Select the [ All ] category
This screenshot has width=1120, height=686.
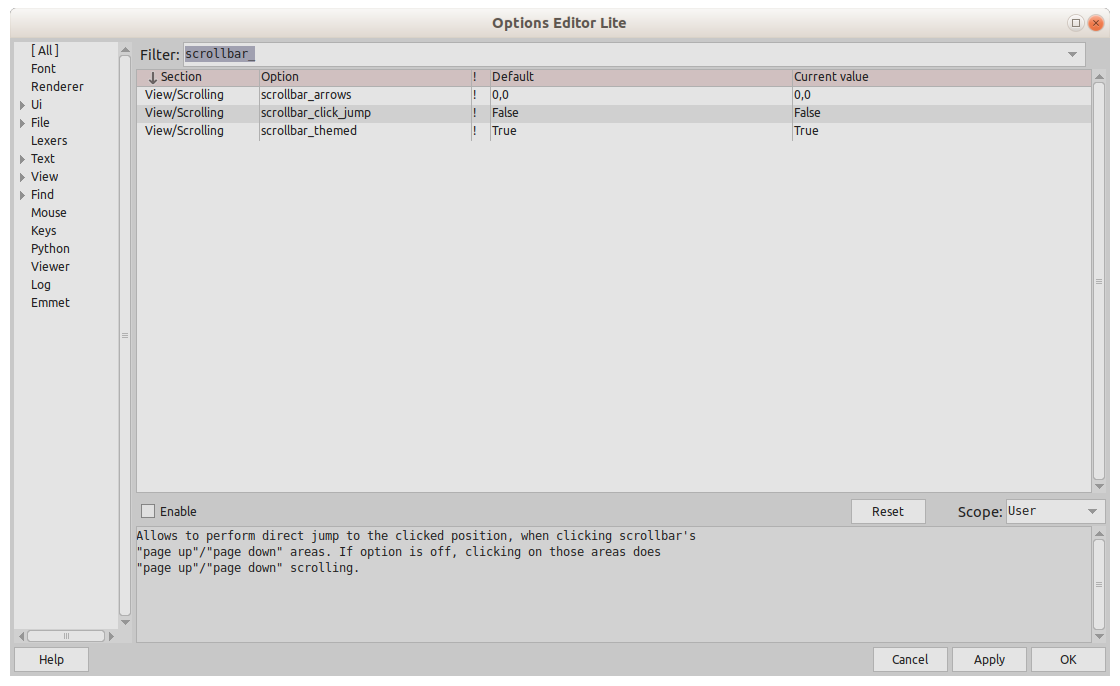tap(45, 51)
